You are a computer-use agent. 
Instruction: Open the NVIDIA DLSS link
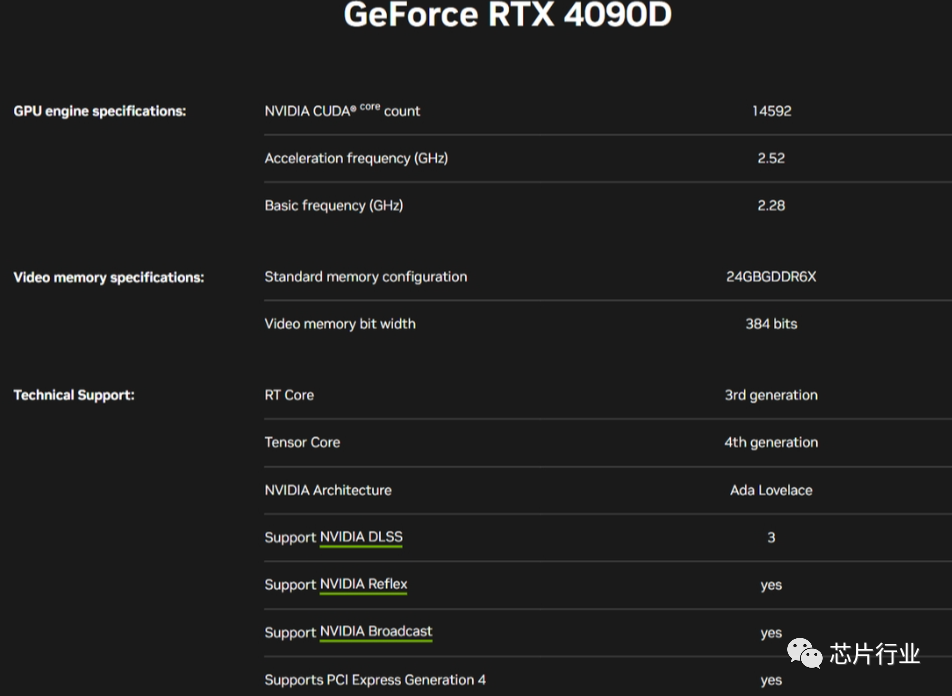361,537
